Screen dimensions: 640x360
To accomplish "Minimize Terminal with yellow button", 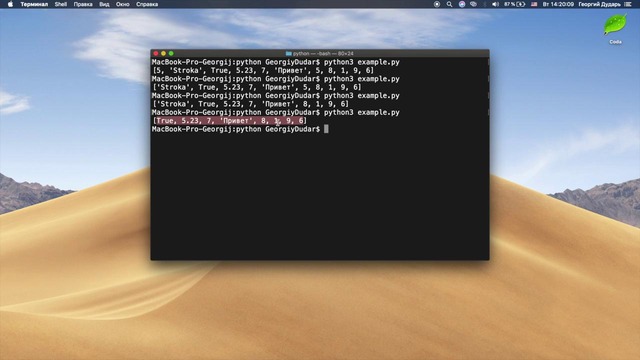I will (163, 53).
